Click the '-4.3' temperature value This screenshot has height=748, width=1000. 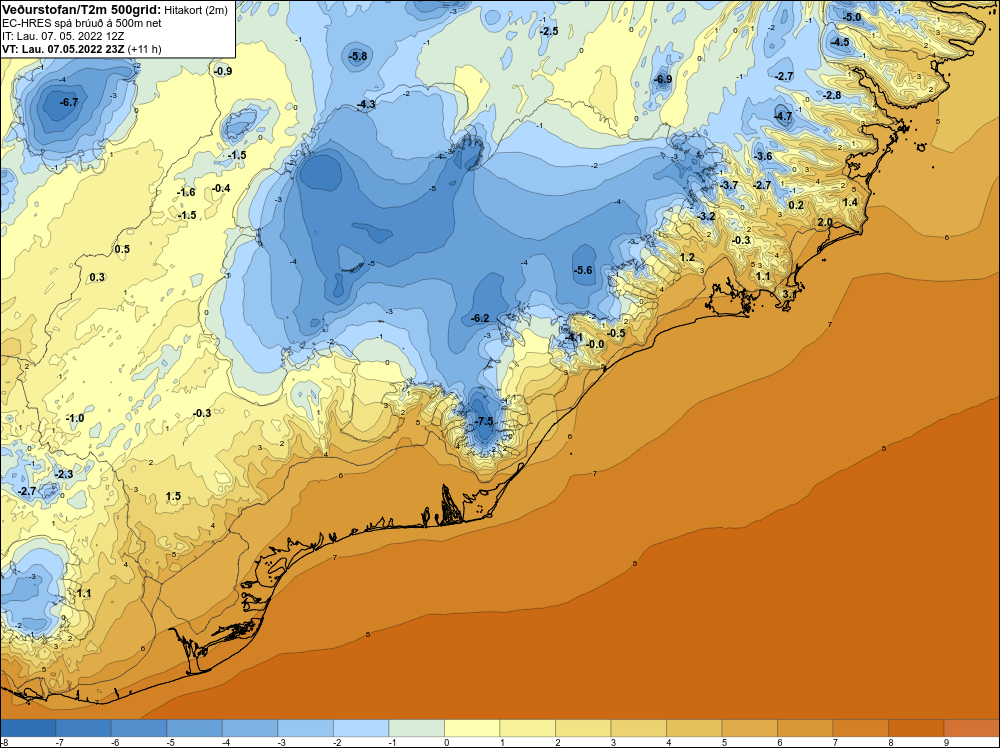tap(366, 104)
